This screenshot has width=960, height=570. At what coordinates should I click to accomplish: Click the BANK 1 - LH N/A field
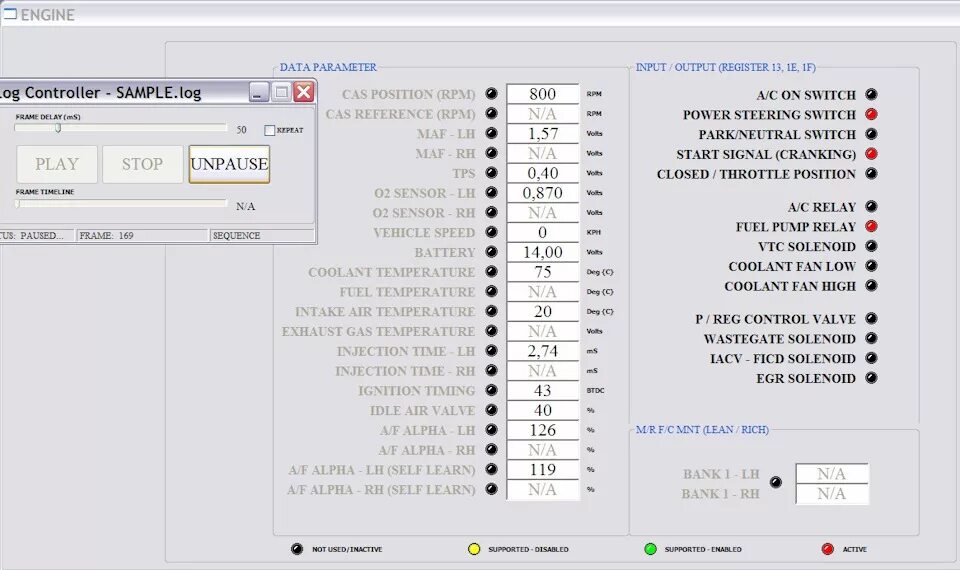831,473
